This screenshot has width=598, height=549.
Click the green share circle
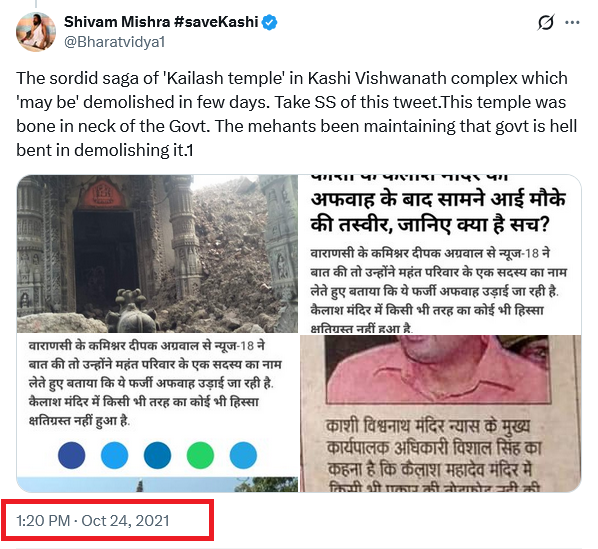click(x=200, y=455)
